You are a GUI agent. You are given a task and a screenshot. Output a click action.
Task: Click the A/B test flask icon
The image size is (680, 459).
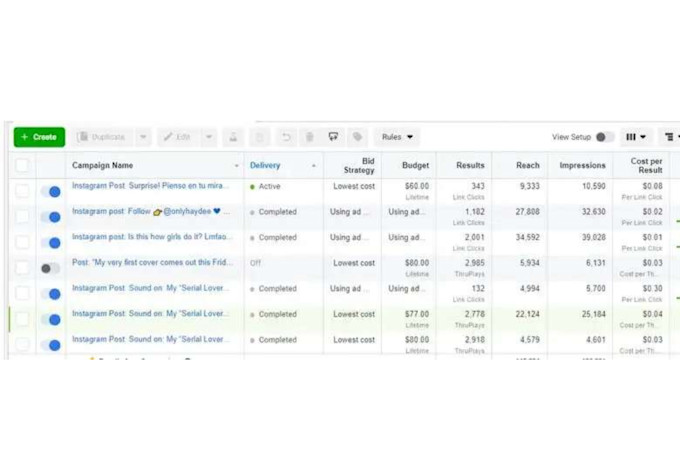coord(233,137)
